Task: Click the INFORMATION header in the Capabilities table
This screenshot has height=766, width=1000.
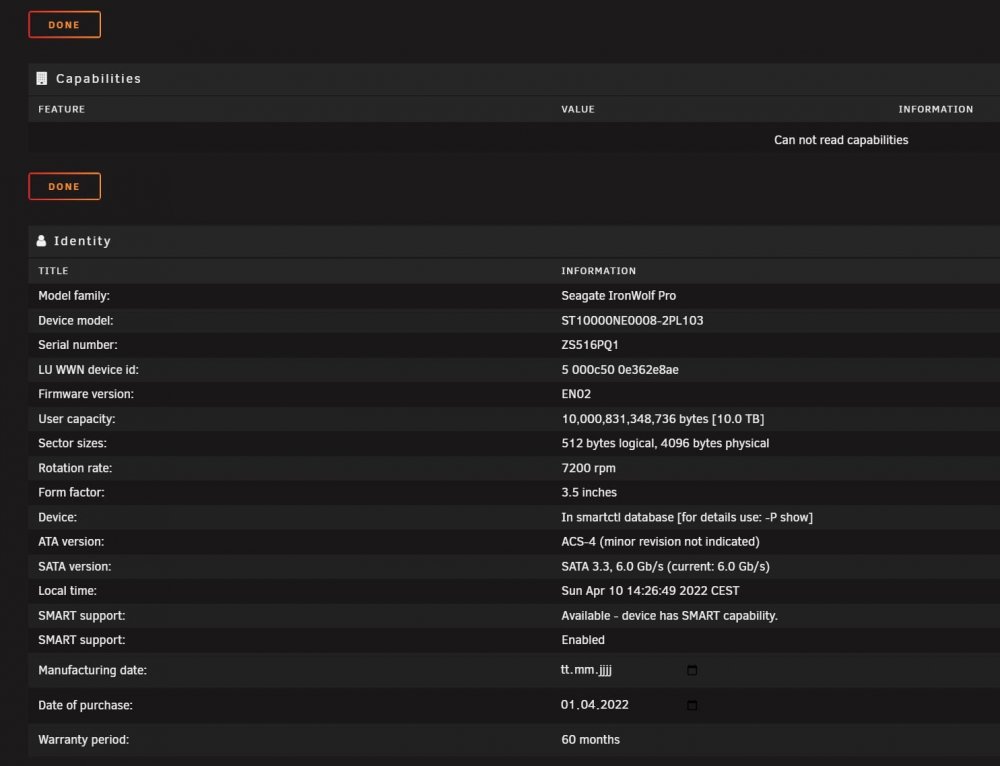Action: 936,109
